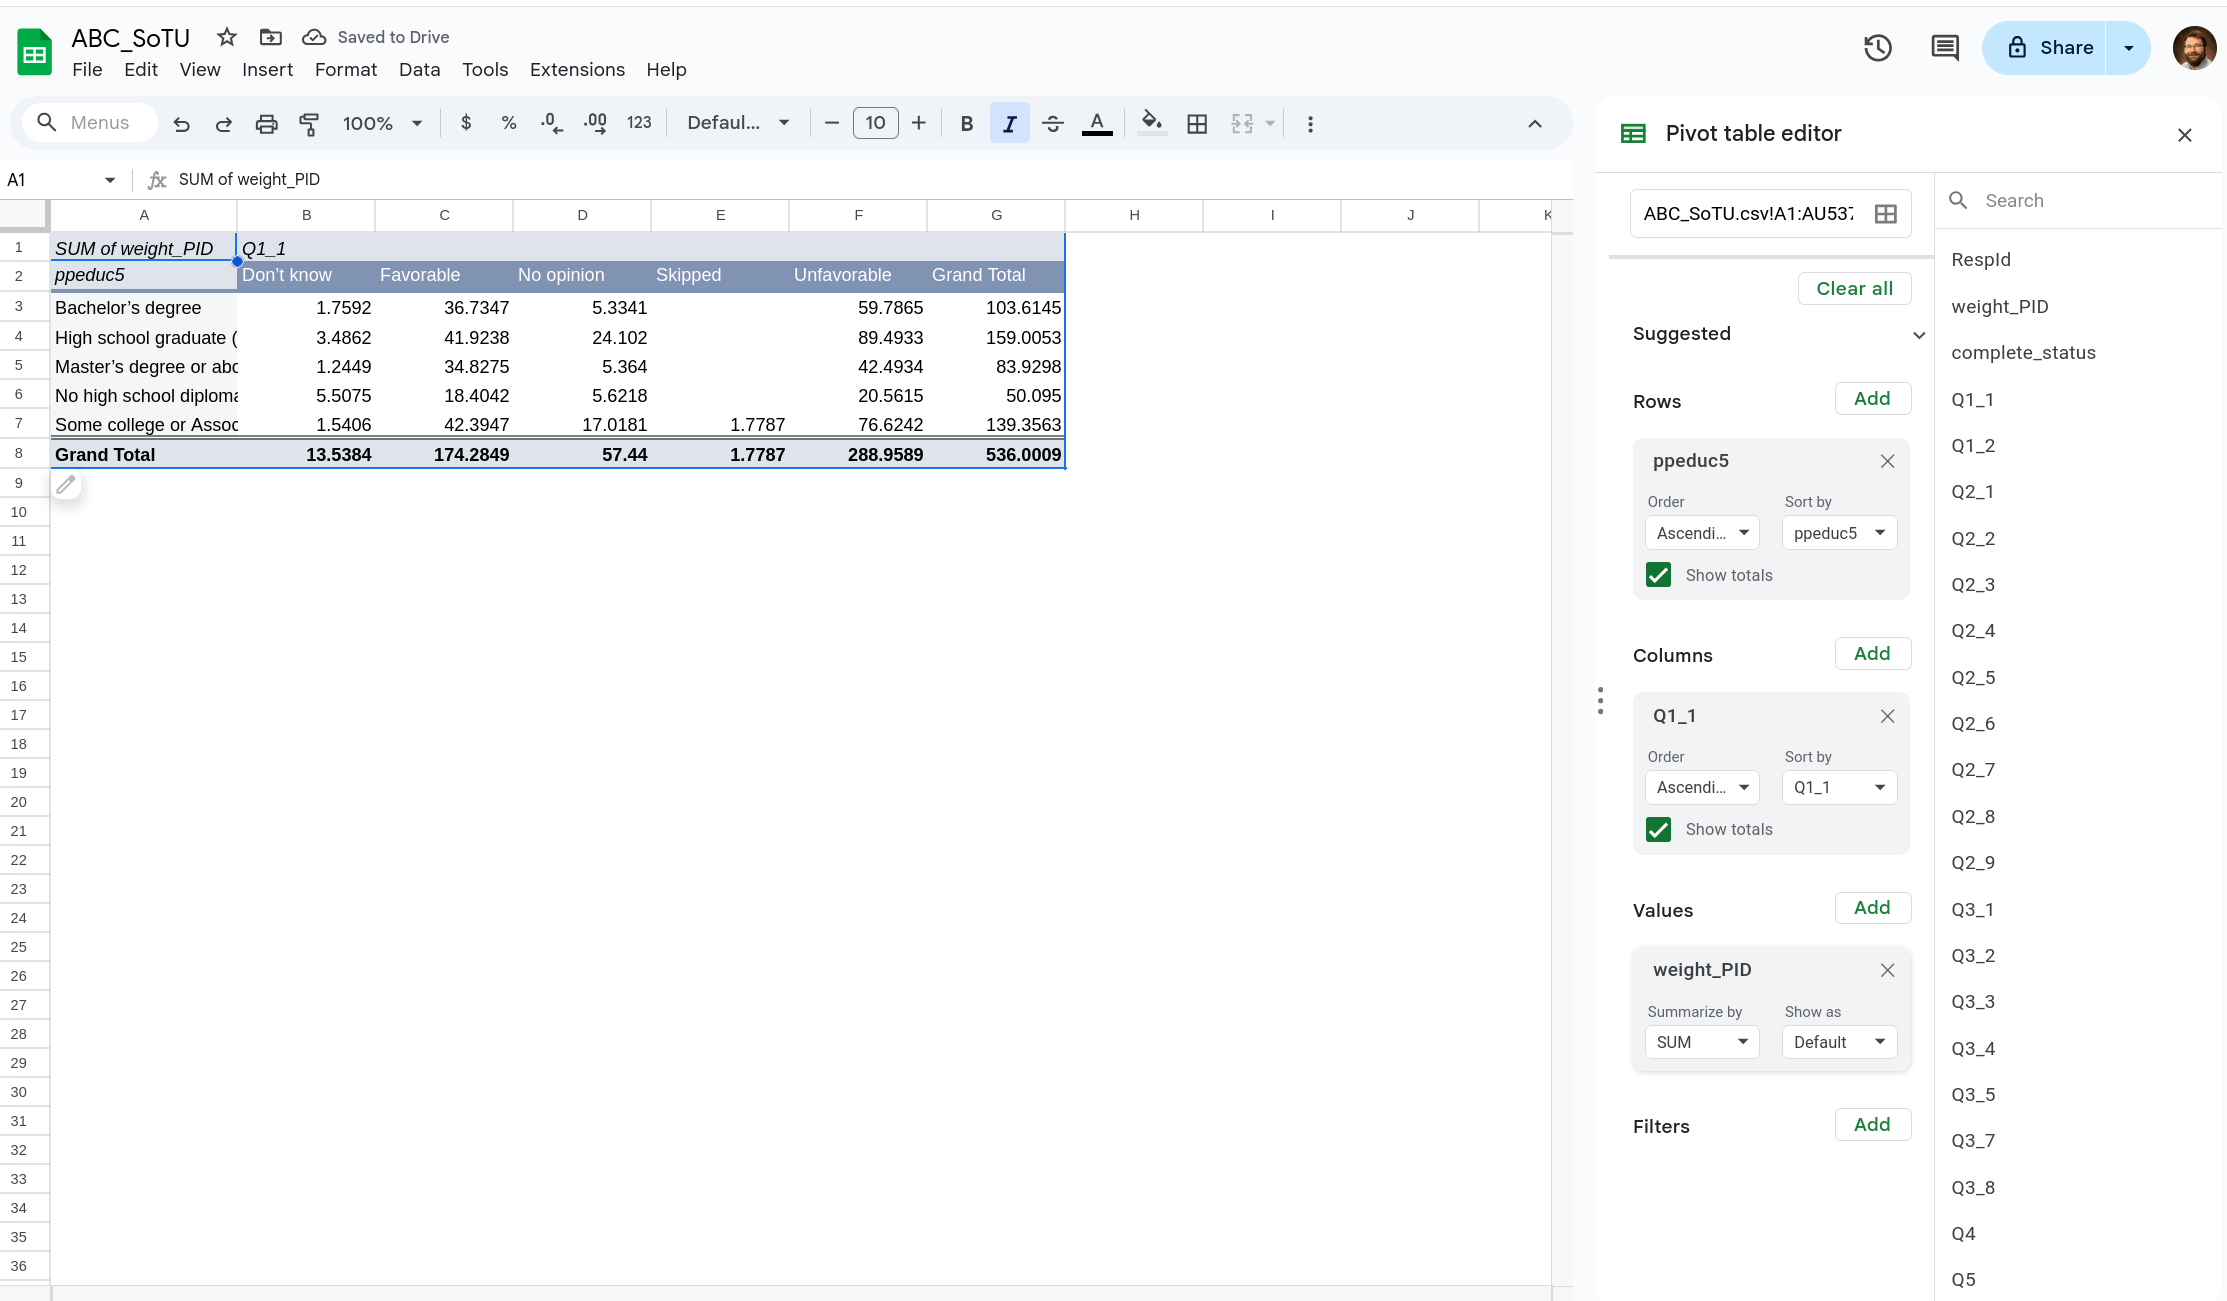Image resolution: width=2227 pixels, height=1301 pixels.
Task: Open the SUM summarize-by dropdown
Action: tap(1701, 1042)
